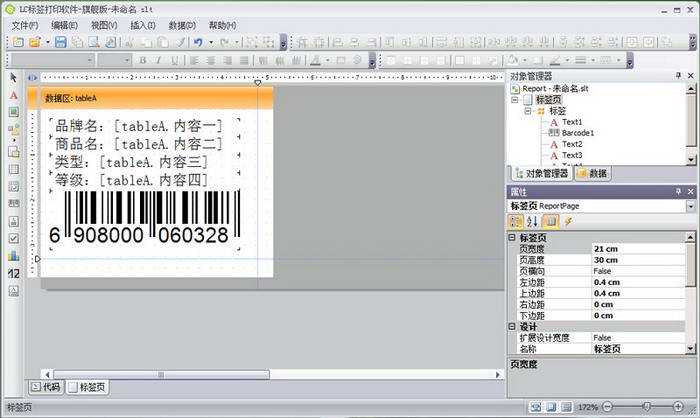
Task: Select Barcode1 in object tree
Action: coord(578,133)
